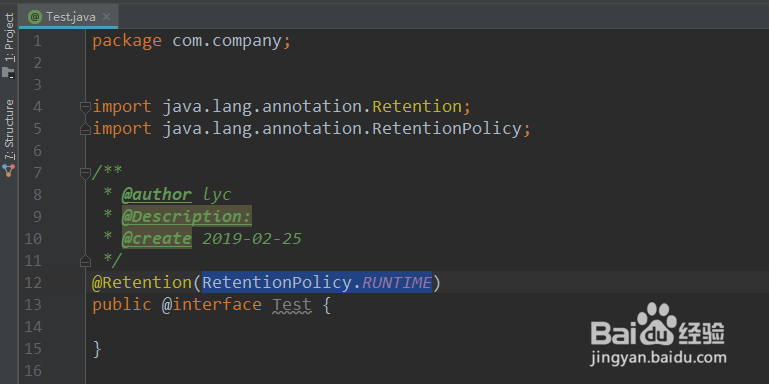Collapse the import block fold marker at line 4
This screenshot has height=384, width=769.
coord(85,106)
